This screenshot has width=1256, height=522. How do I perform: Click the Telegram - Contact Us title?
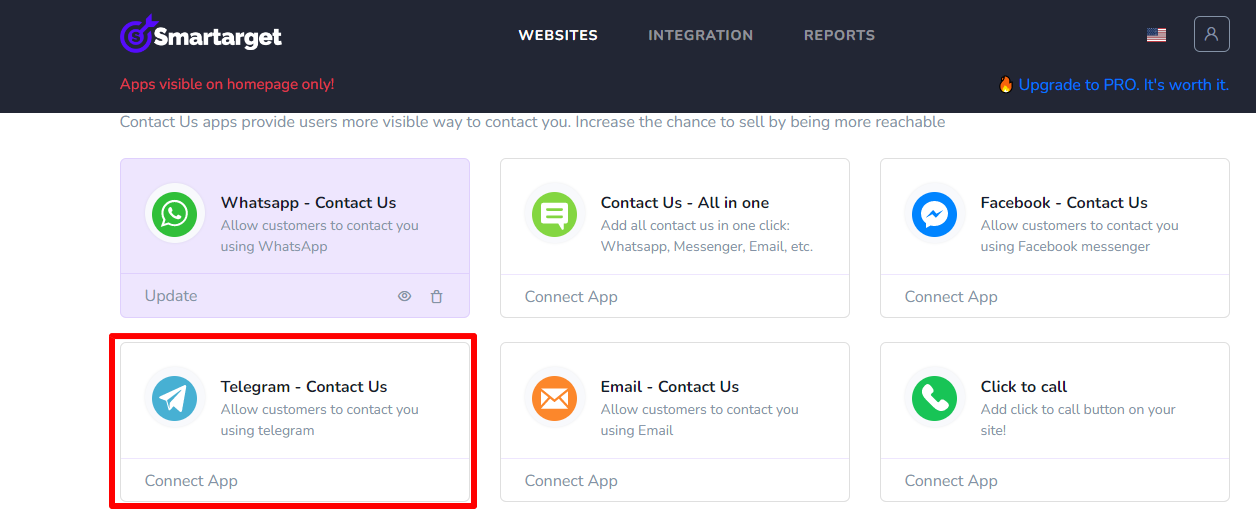pyautogui.click(x=304, y=387)
